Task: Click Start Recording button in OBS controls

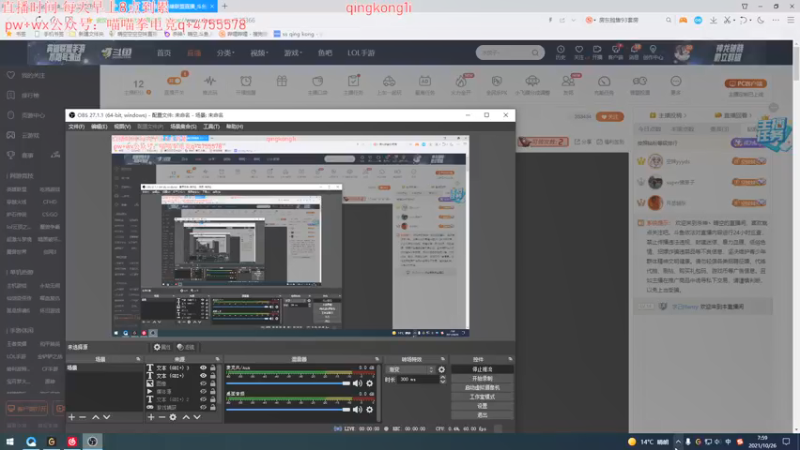Action: 482,379
